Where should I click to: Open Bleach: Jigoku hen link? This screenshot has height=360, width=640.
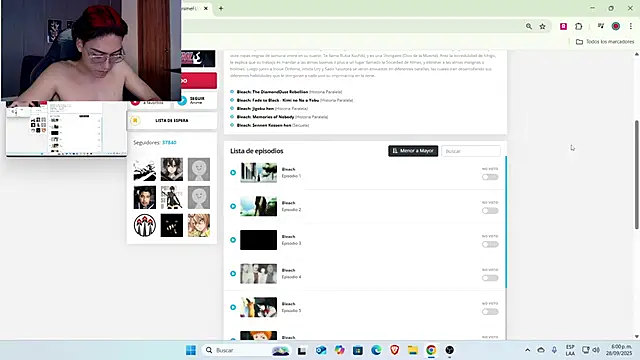click(x=255, y=109)
